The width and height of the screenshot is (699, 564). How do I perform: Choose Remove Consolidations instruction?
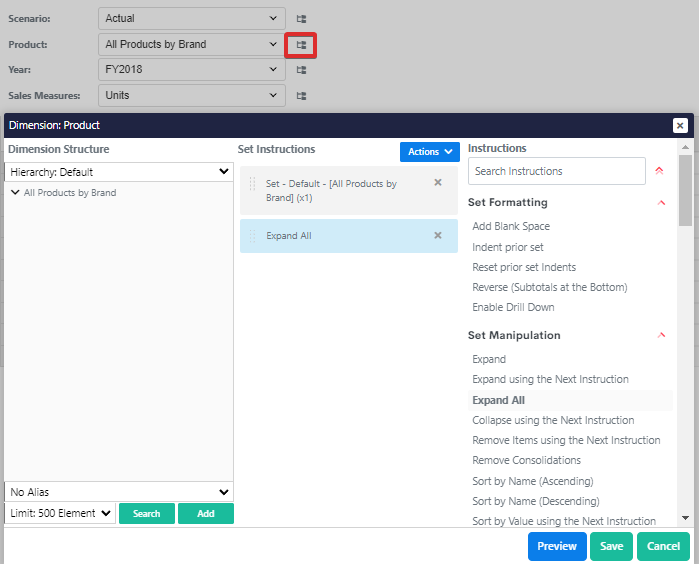[x=526, y=461]
